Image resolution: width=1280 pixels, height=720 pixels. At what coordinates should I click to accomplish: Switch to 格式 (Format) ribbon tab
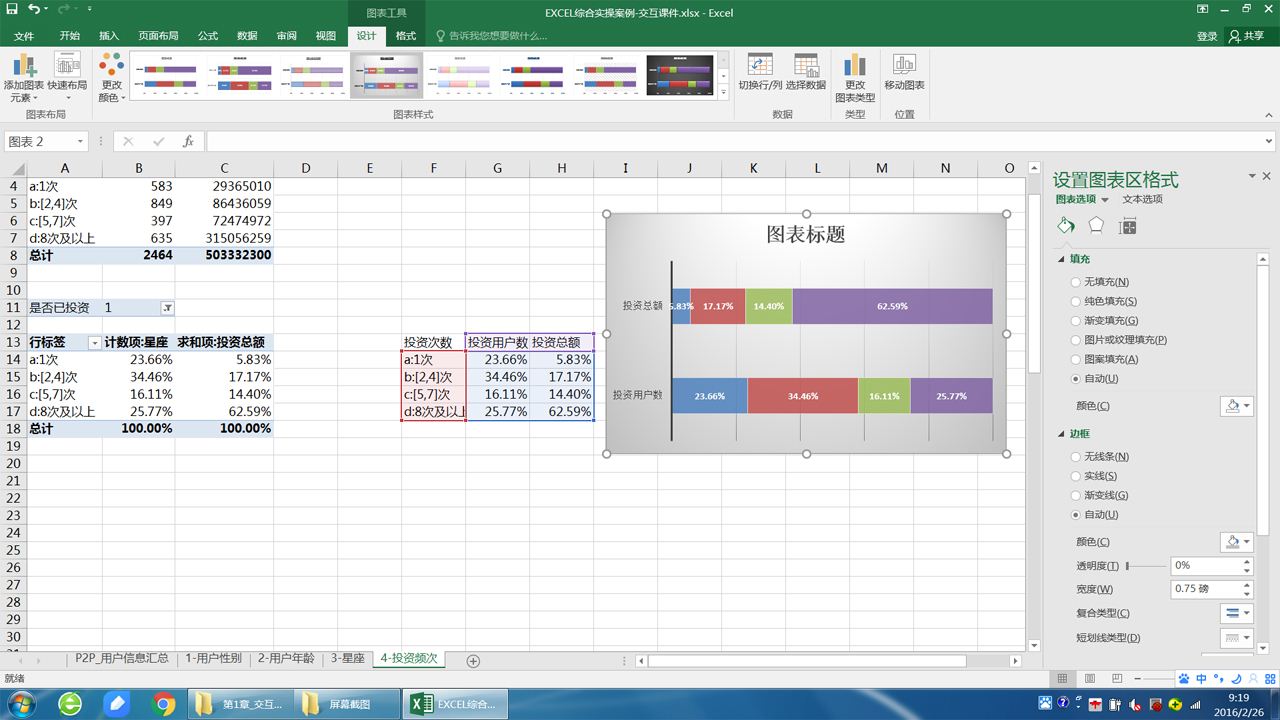(x=406, y=36)
